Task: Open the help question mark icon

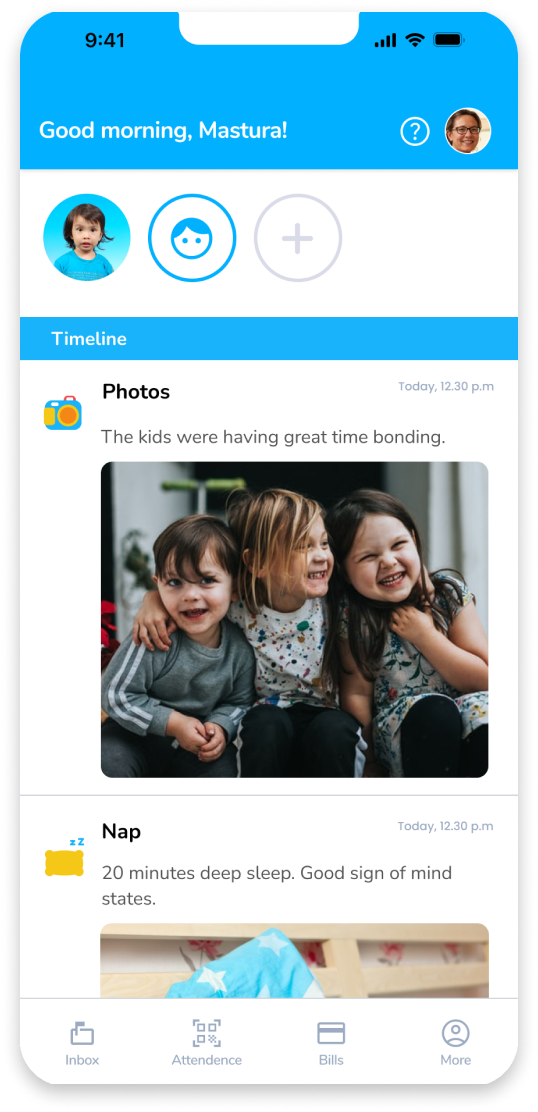Action: [x=415, y=132]
